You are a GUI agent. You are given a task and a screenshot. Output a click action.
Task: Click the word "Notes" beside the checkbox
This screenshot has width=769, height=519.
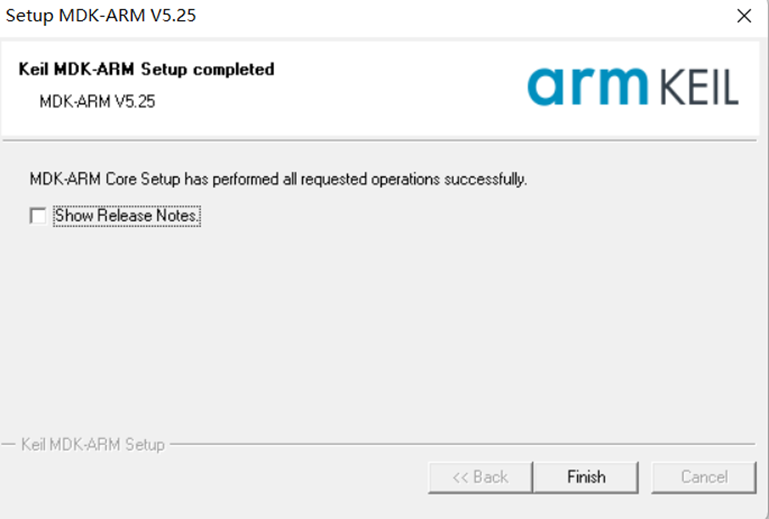point(176,215)
